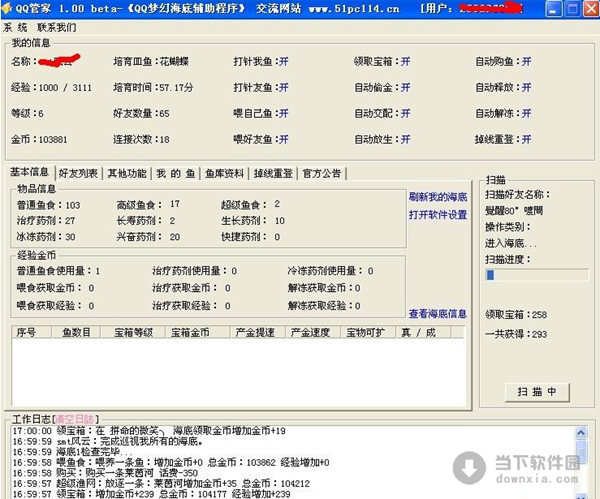
Task: Switch to the 掉线重登 tab
Action: 273,174
